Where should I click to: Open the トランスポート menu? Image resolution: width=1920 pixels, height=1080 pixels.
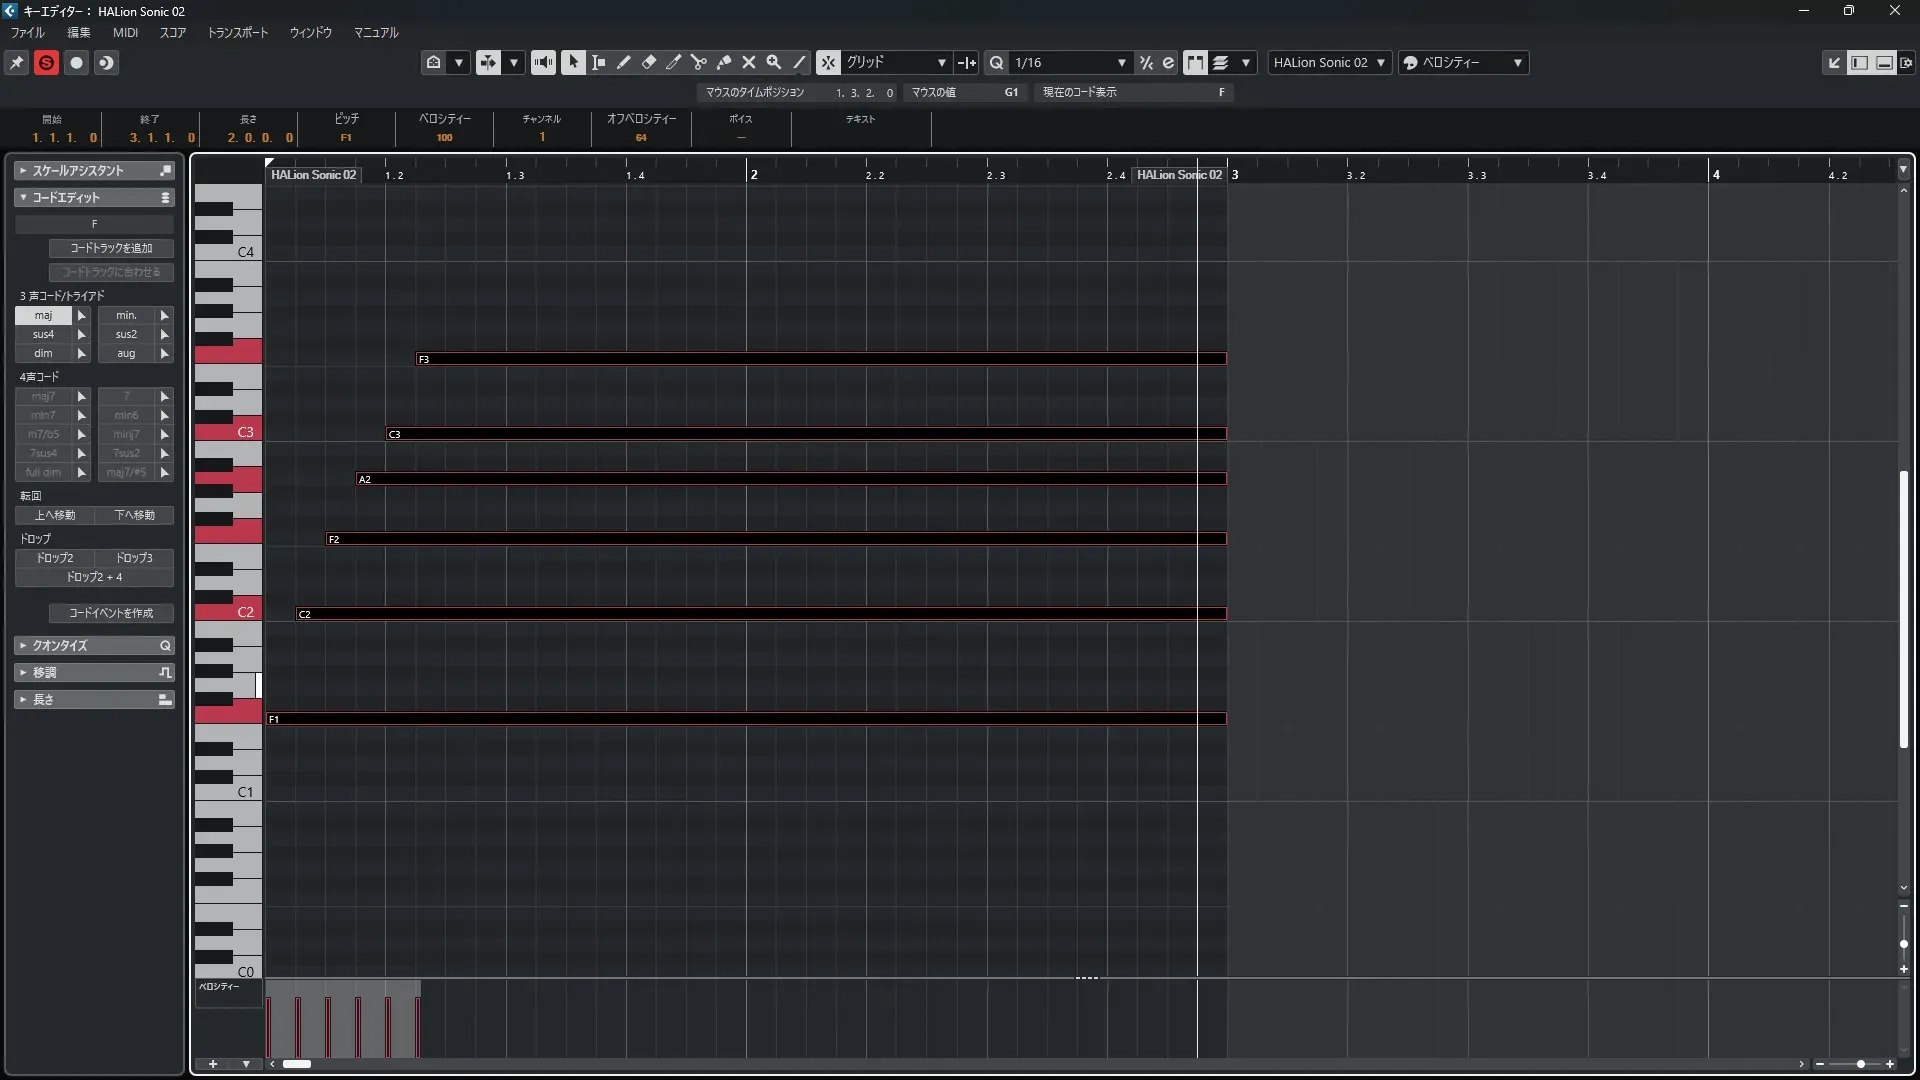pyautogui.click(x=237, y=32)
